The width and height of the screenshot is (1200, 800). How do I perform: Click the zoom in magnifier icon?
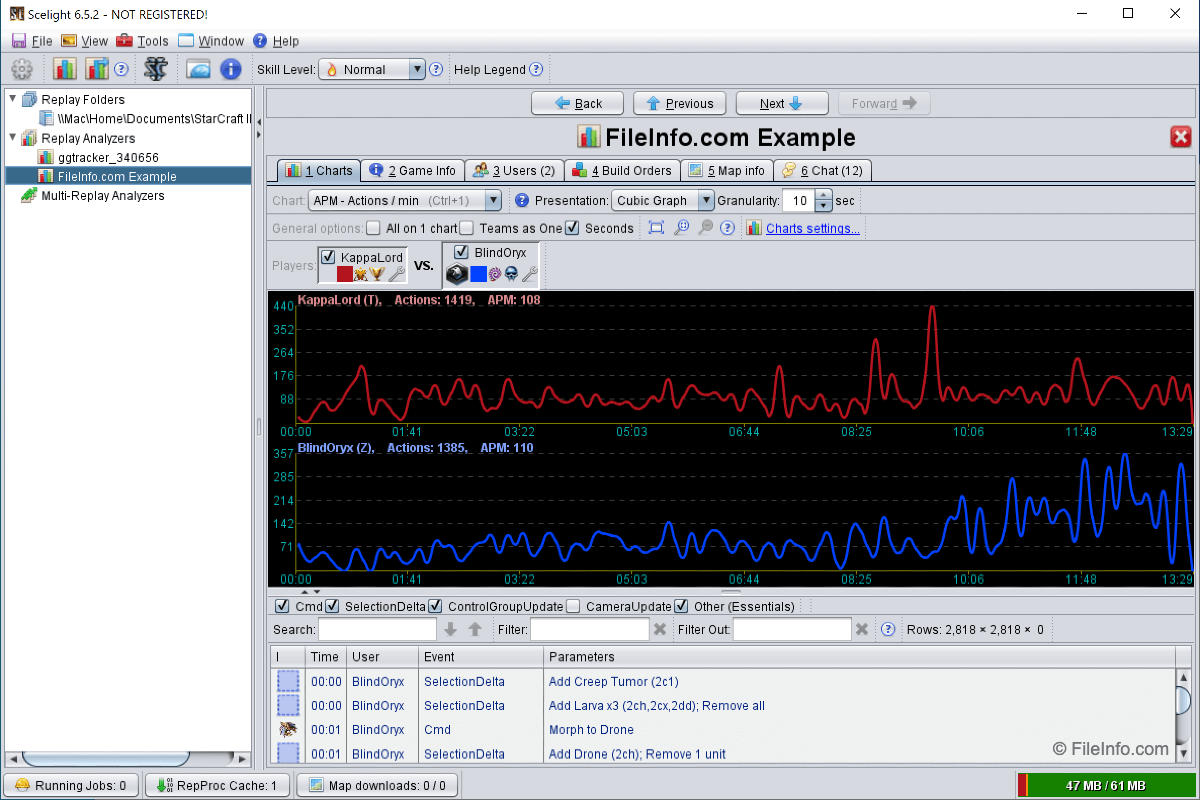[x=681, y=228]
